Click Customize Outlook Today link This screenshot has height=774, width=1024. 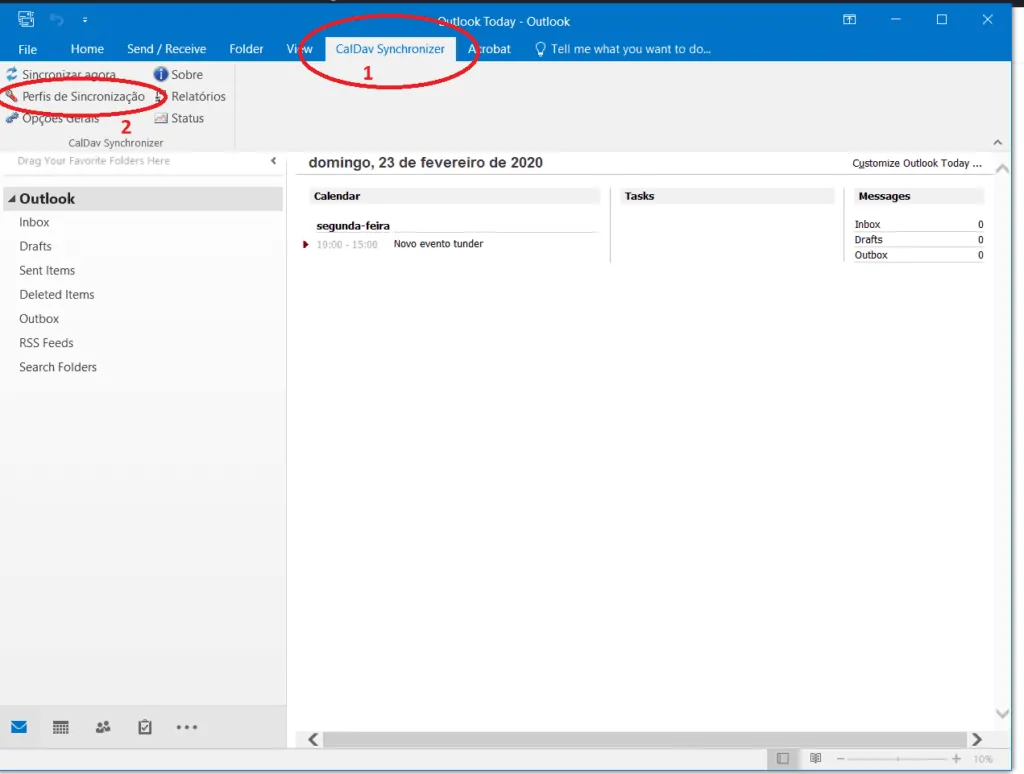tap(917, 163)
